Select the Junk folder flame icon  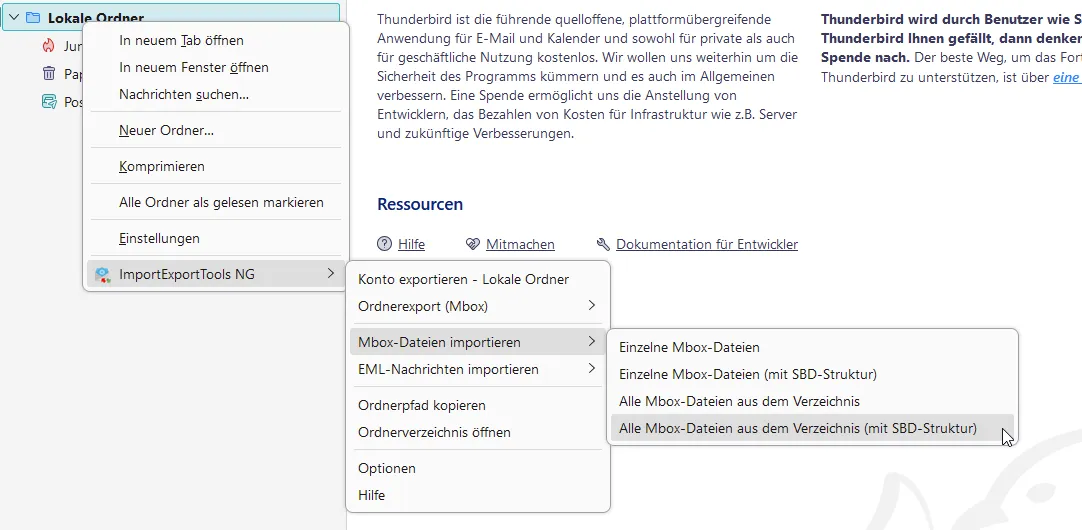[x=48, y=46]
